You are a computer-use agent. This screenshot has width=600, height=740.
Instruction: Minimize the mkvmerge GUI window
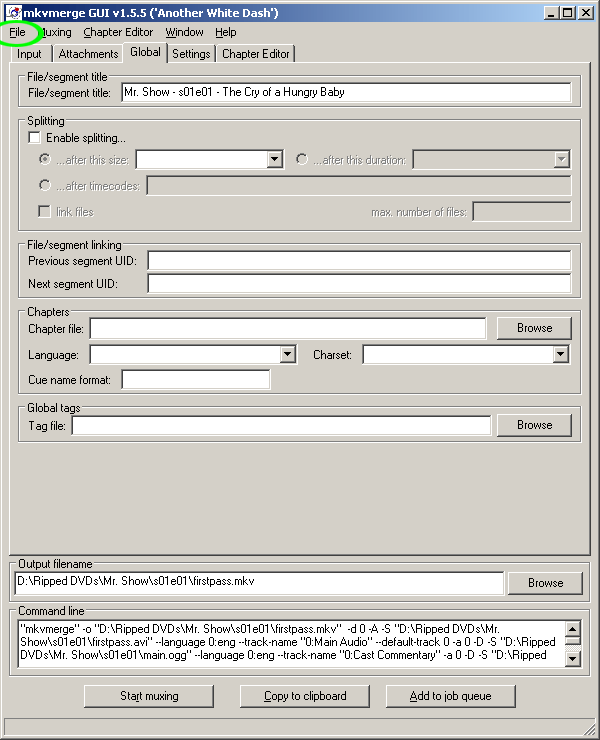551,13
